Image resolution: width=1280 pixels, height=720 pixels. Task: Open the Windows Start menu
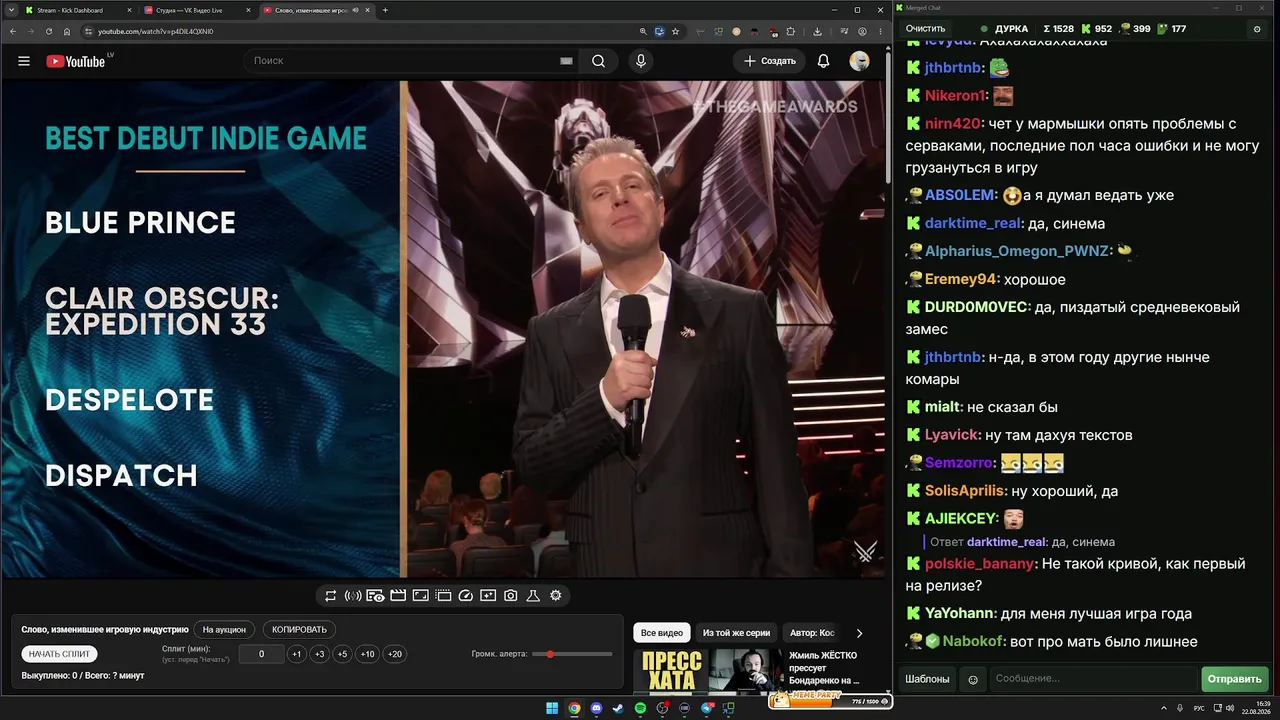click(552, 709)
